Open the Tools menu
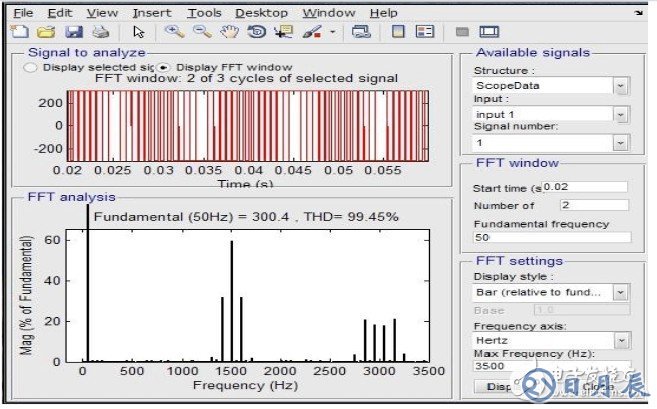 [x=205, y=13]
